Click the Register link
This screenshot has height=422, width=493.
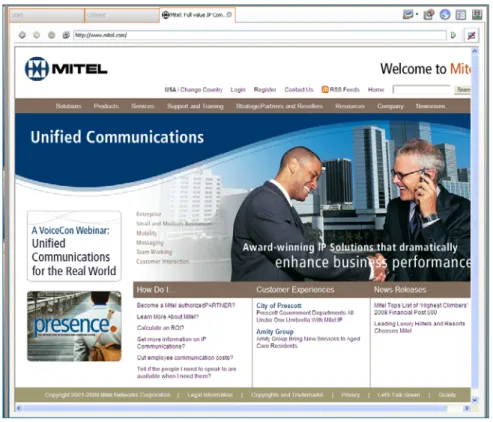point(265,90)
